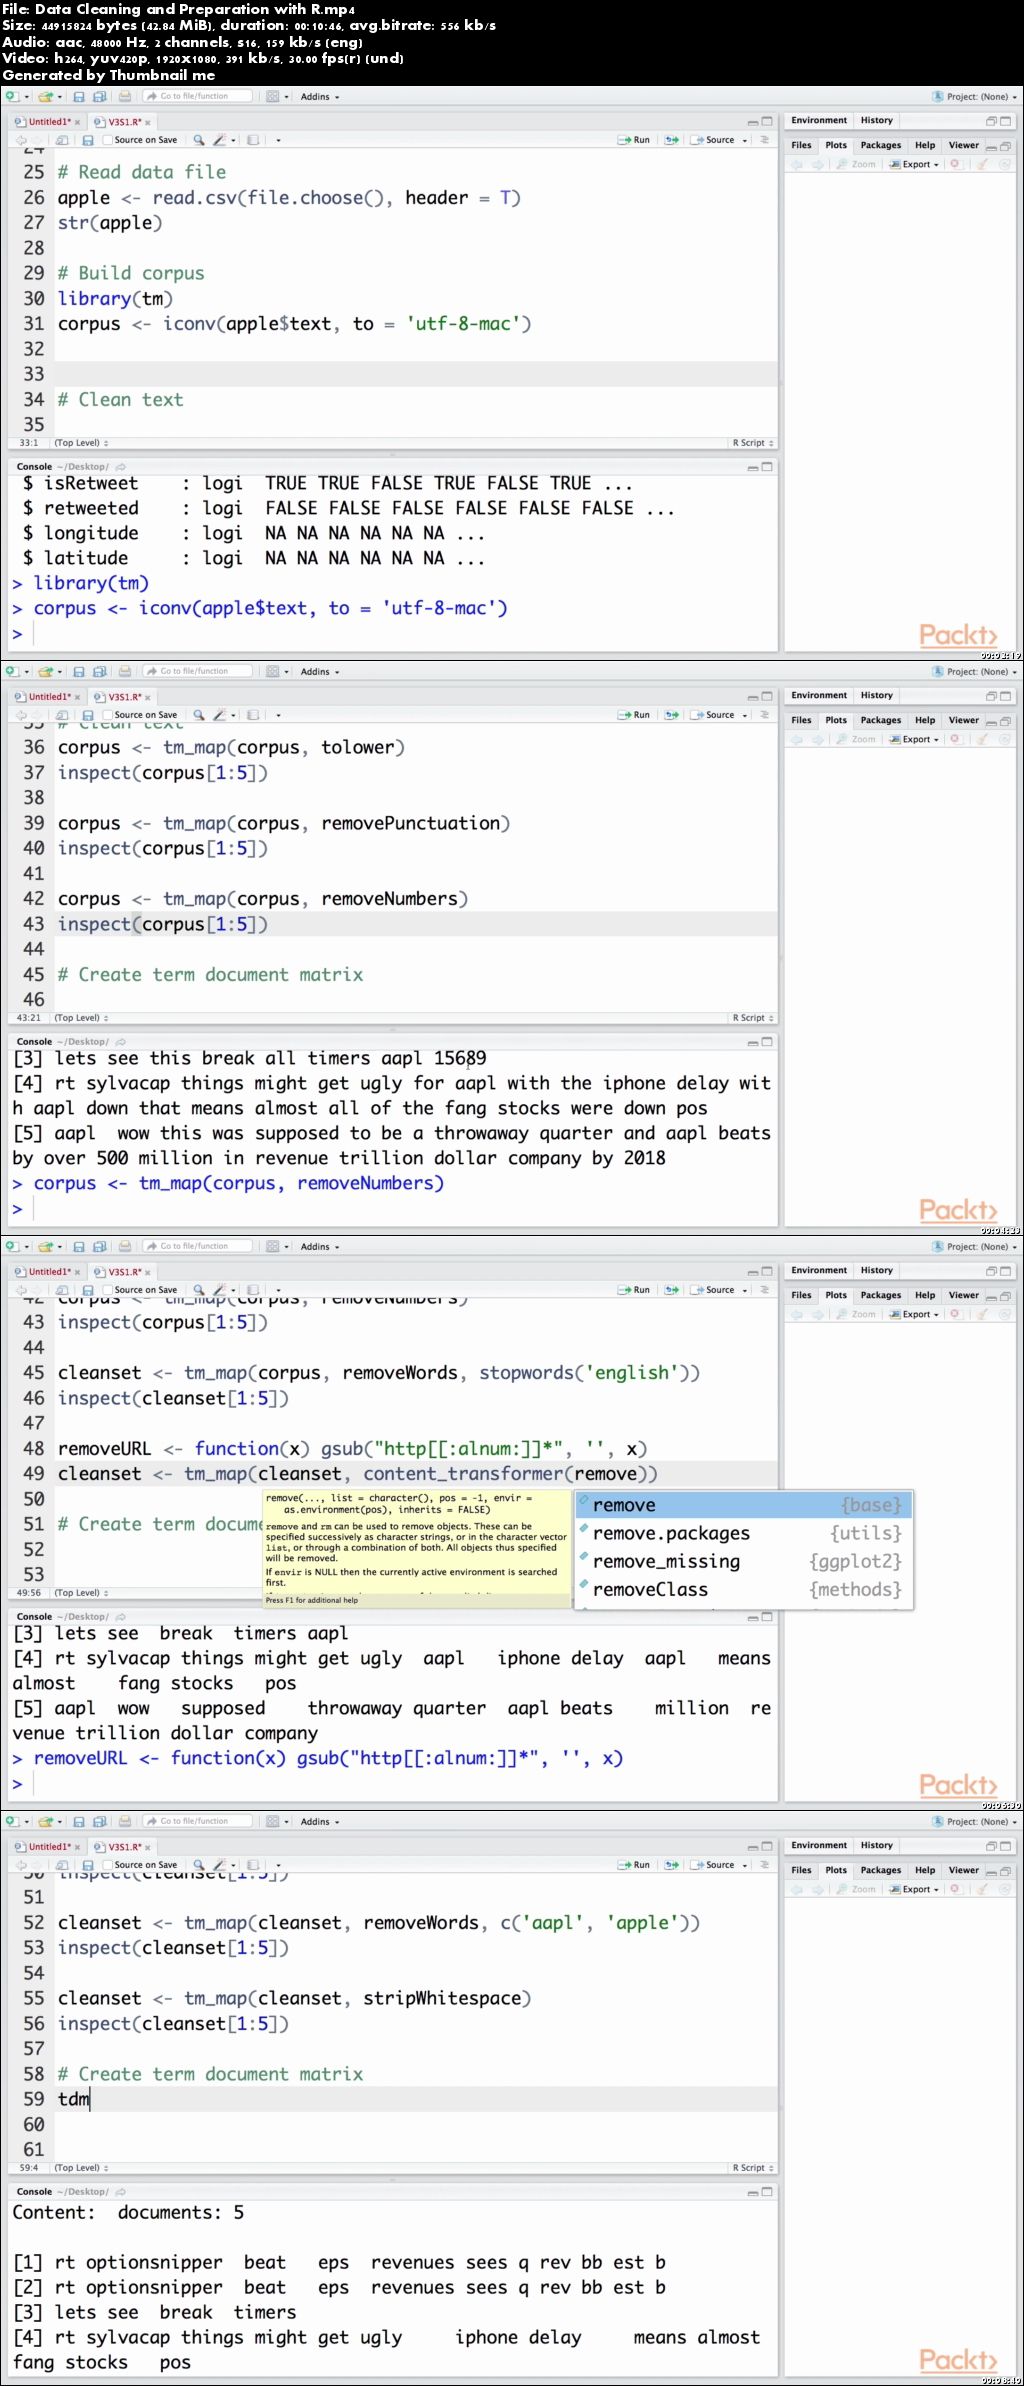Choose 'removeClass' autocomplete suggestion

pos(744,1589)
